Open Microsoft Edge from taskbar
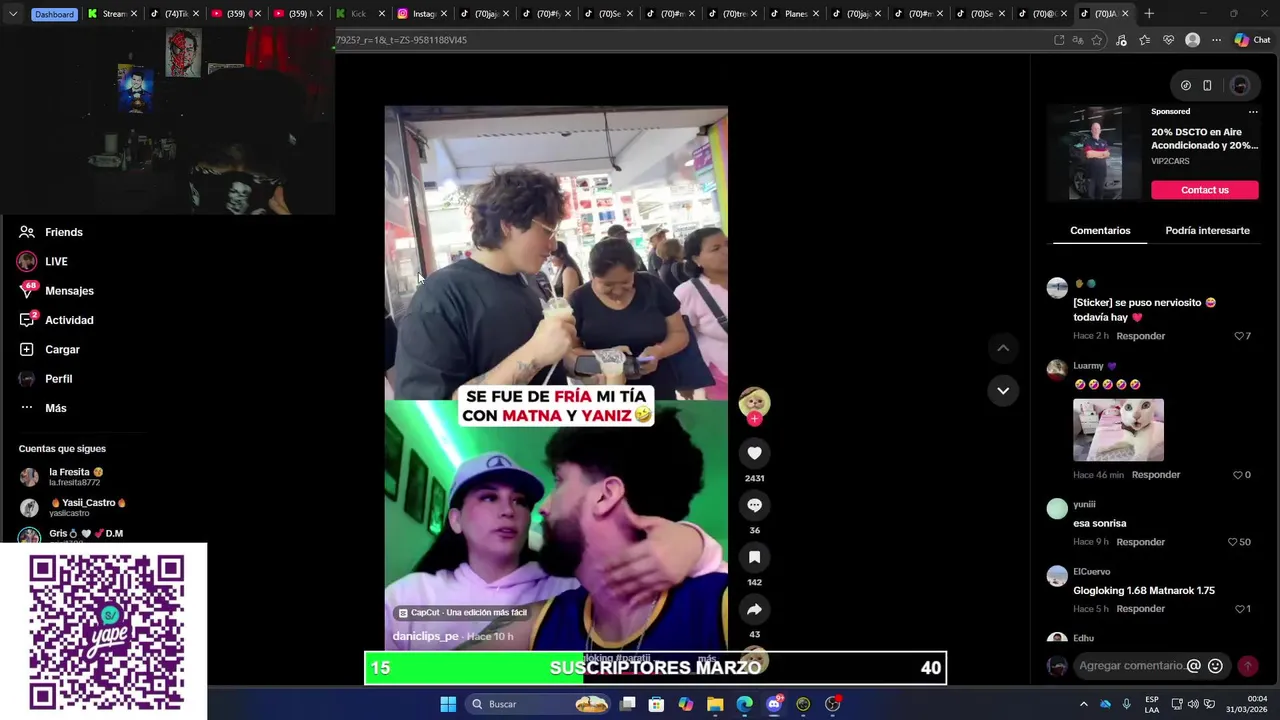This screenshot has height=720, width=1280. coord(744,704)
